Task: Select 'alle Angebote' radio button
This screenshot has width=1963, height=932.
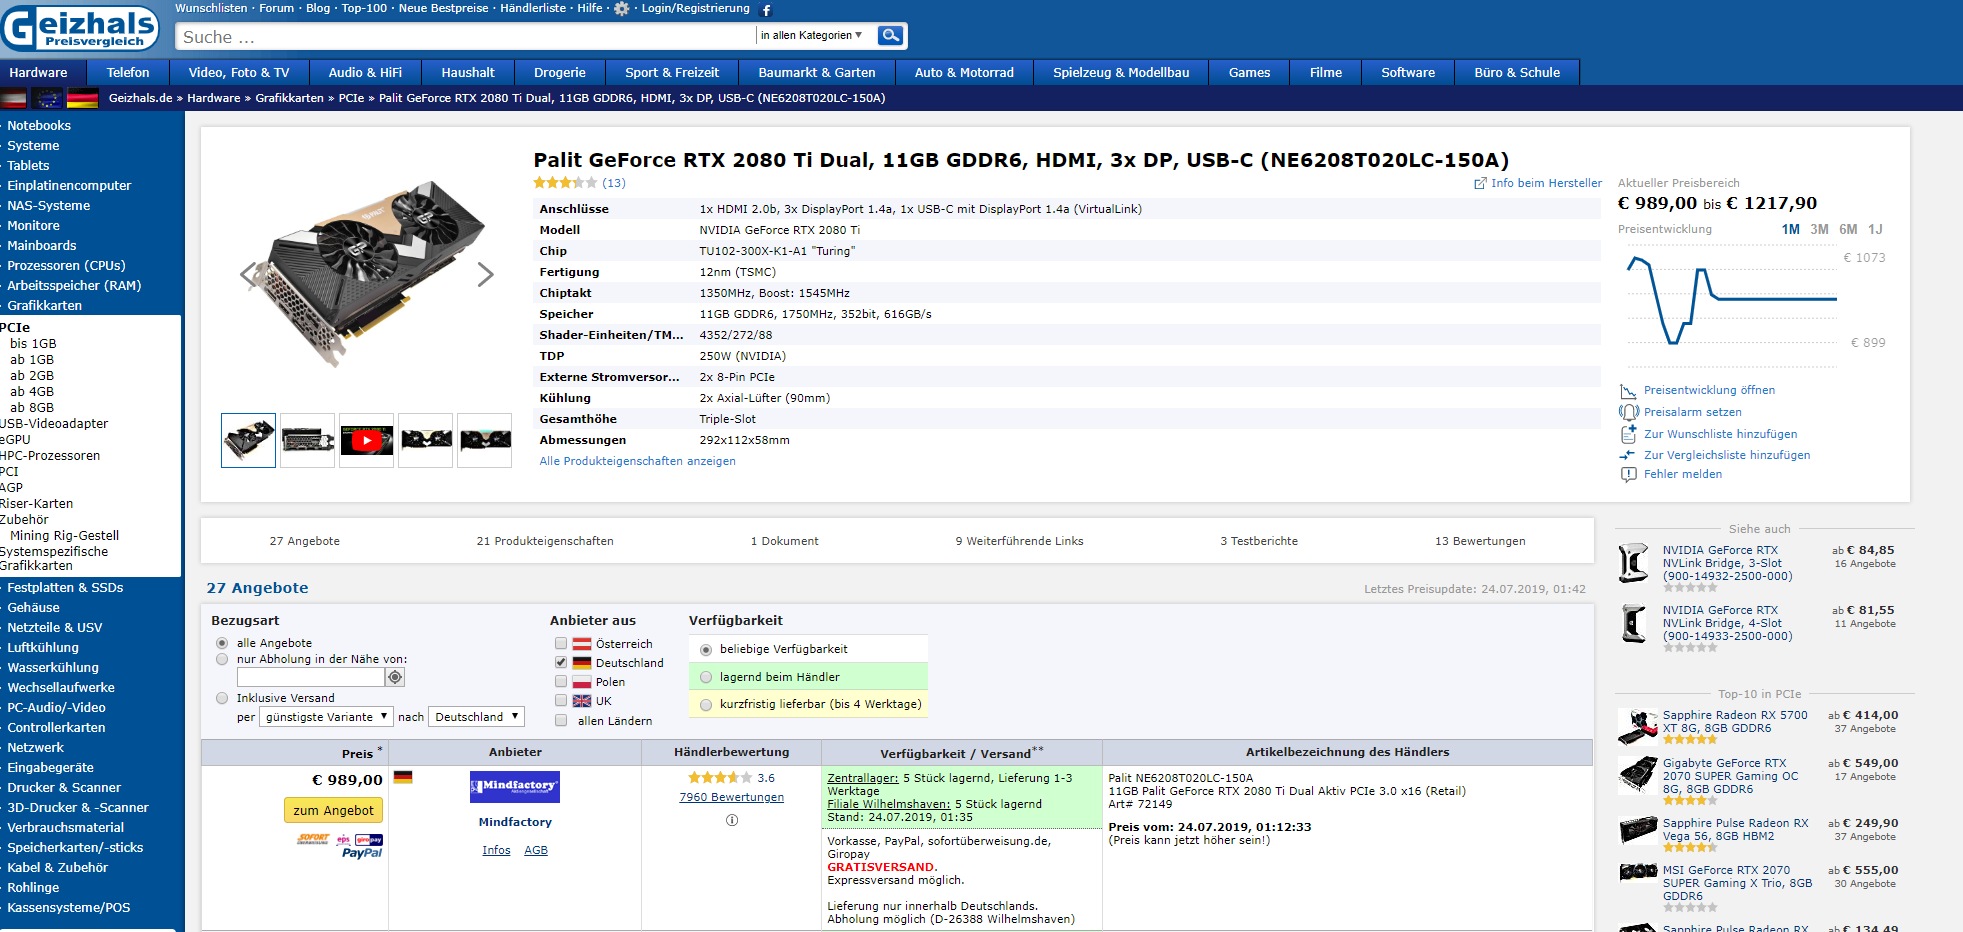Action: [x=222, y=643]
